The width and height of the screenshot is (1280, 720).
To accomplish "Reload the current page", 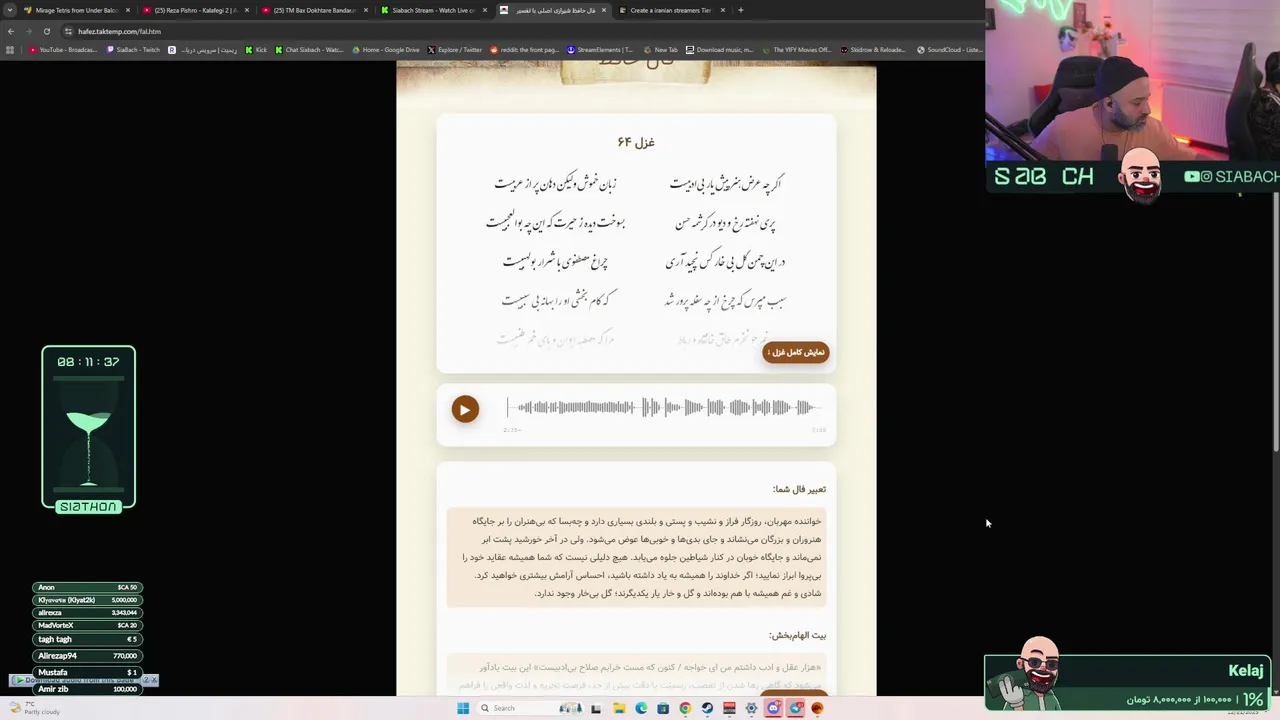I will click(46, 31).
